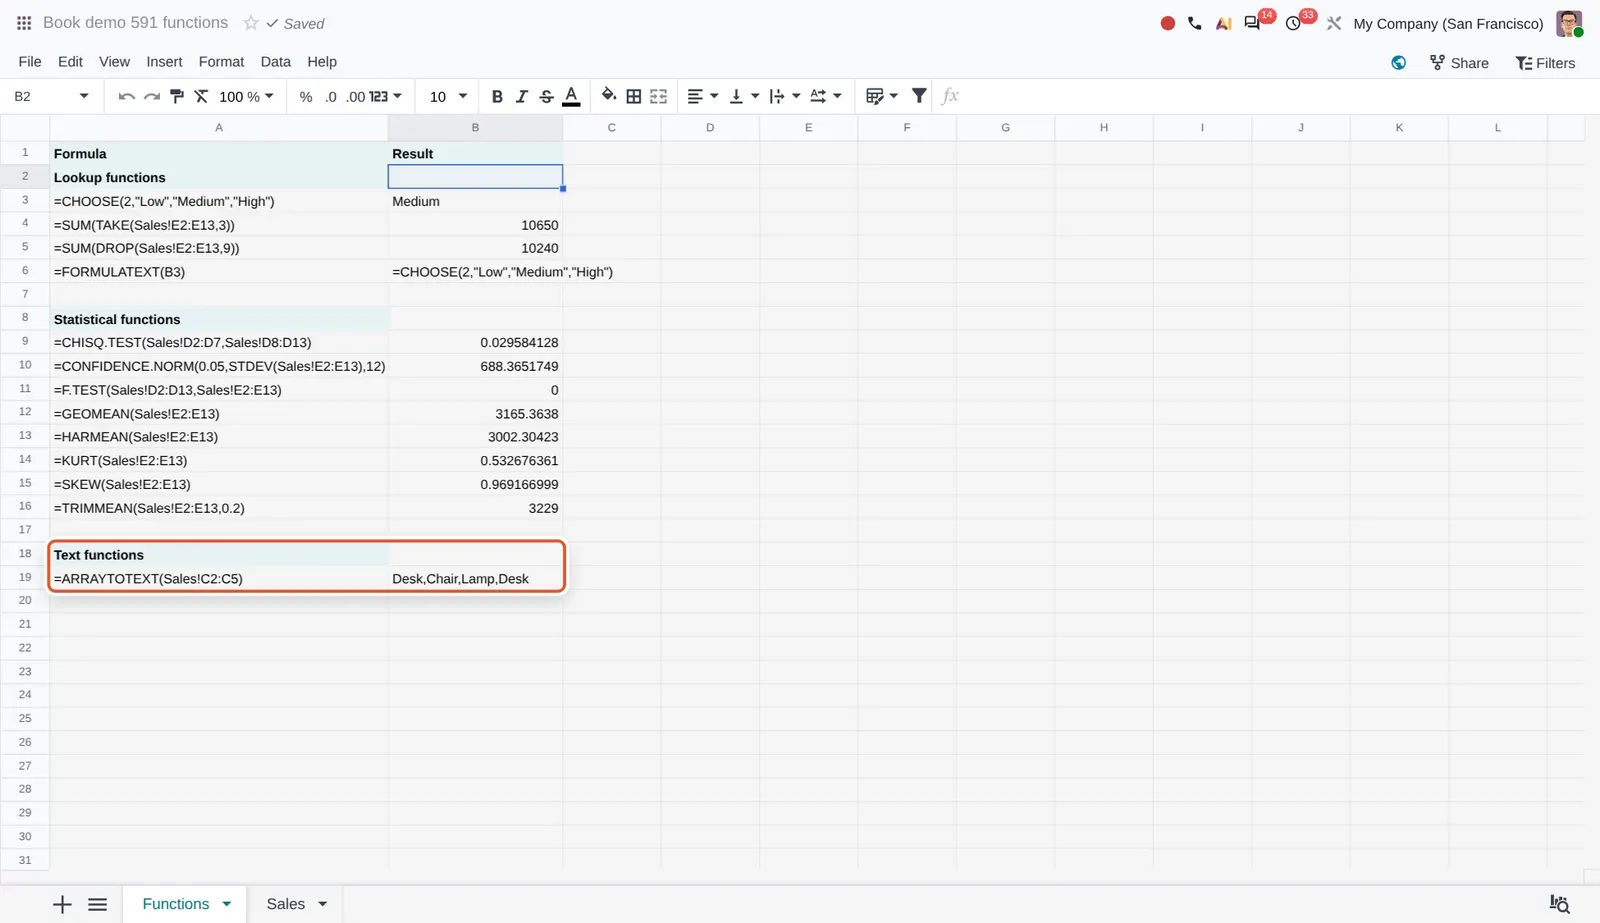
Task: Open the phone VoIP icon
Action: pos(1195,23)
